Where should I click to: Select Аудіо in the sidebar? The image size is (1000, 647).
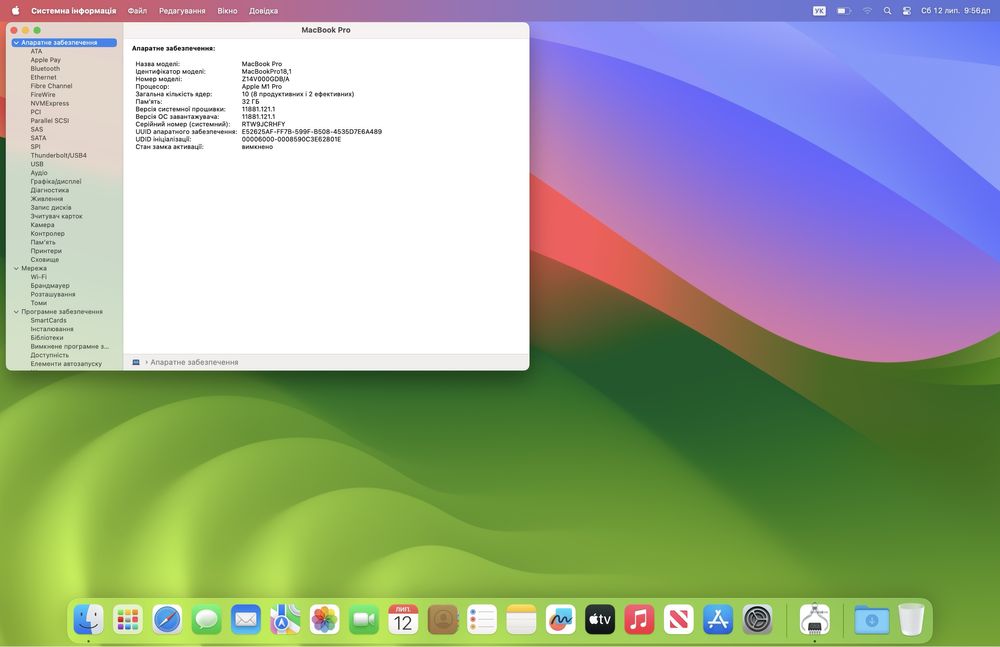(39, 173)
